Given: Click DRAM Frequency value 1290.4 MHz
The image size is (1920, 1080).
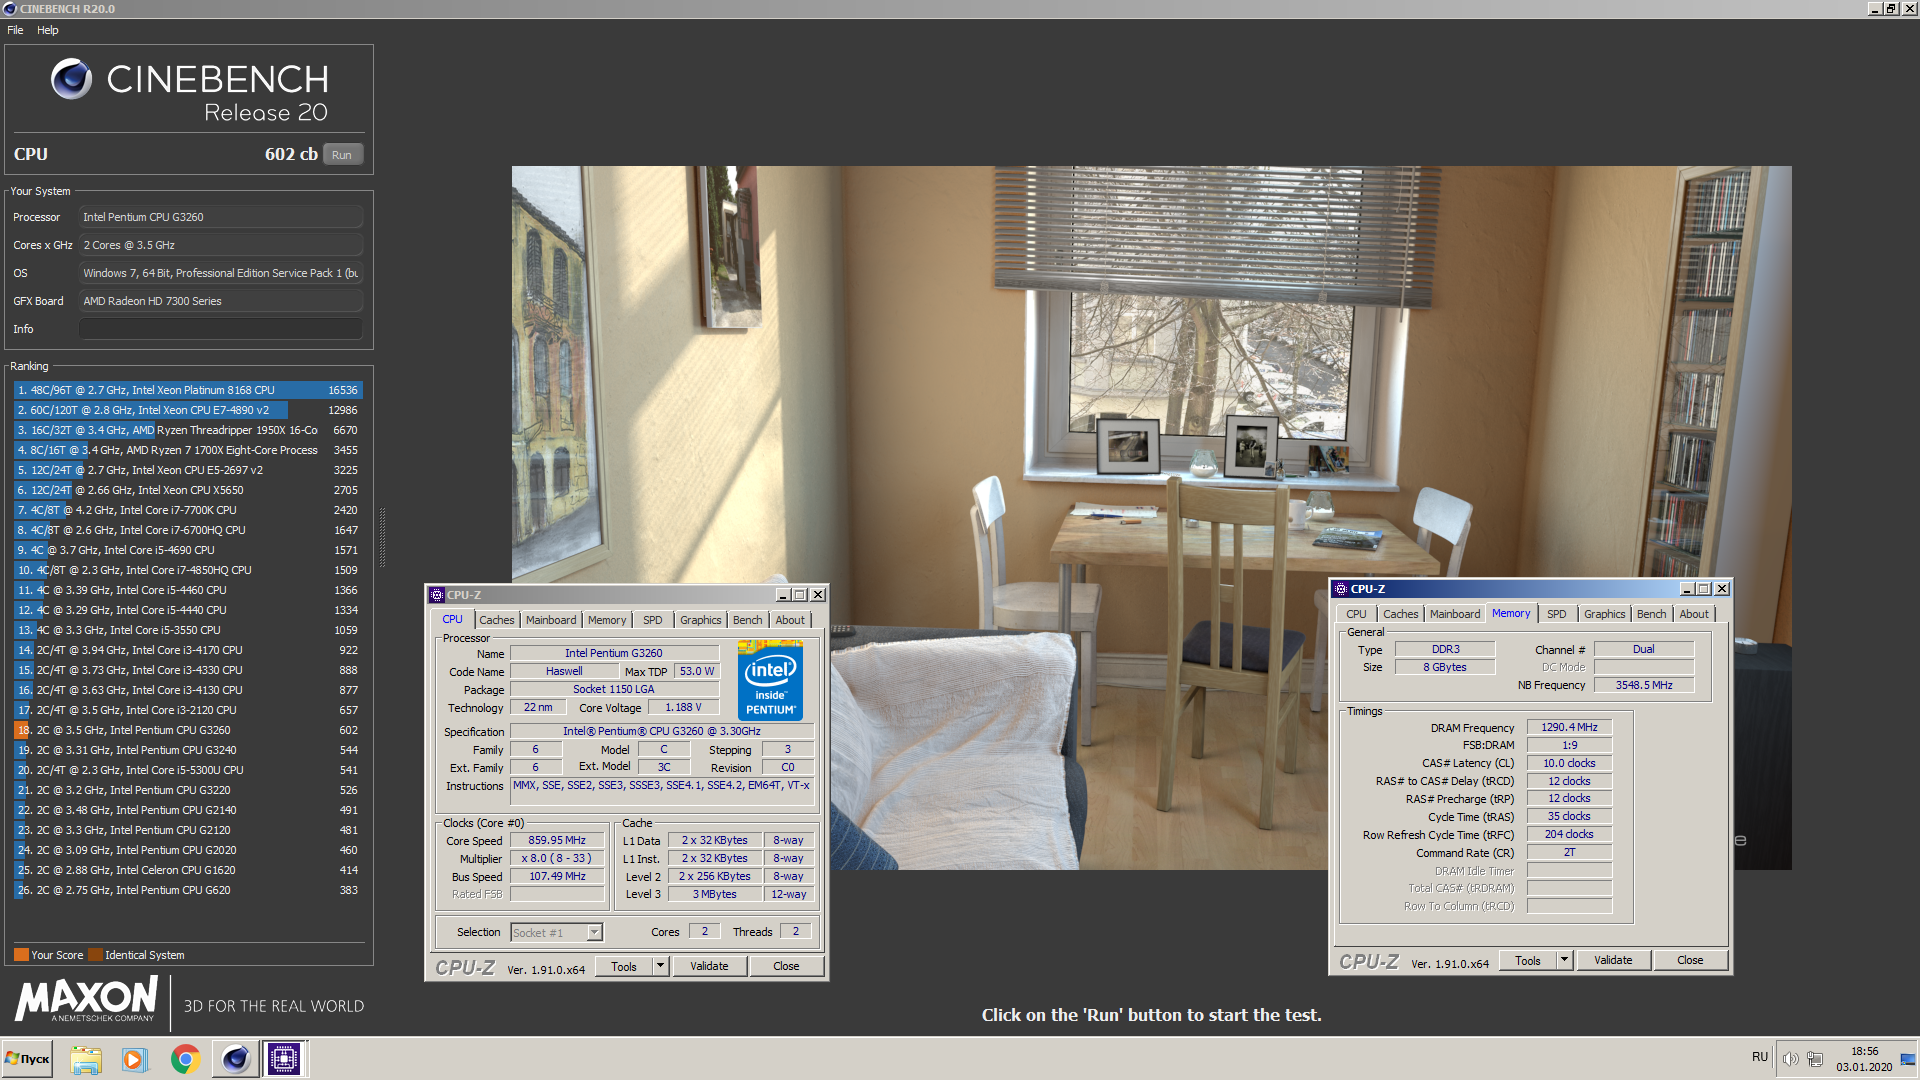Looking at the screenshot, I should [1569, 728].
